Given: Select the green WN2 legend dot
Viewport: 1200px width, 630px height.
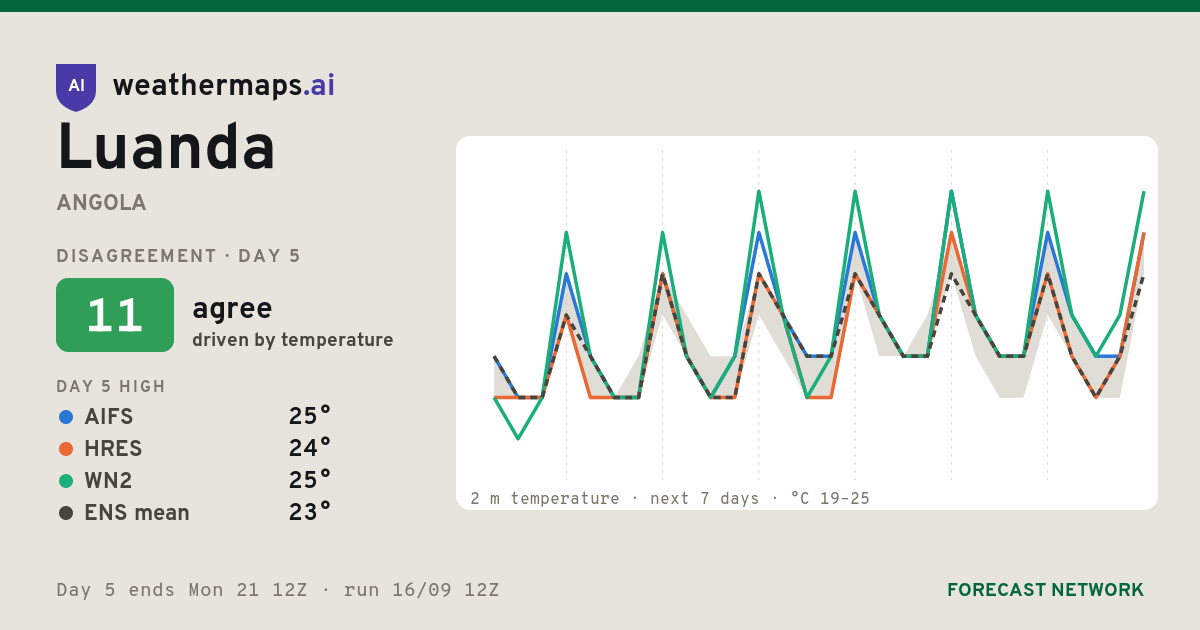Looking at the screenshot, I should (66, 481).
